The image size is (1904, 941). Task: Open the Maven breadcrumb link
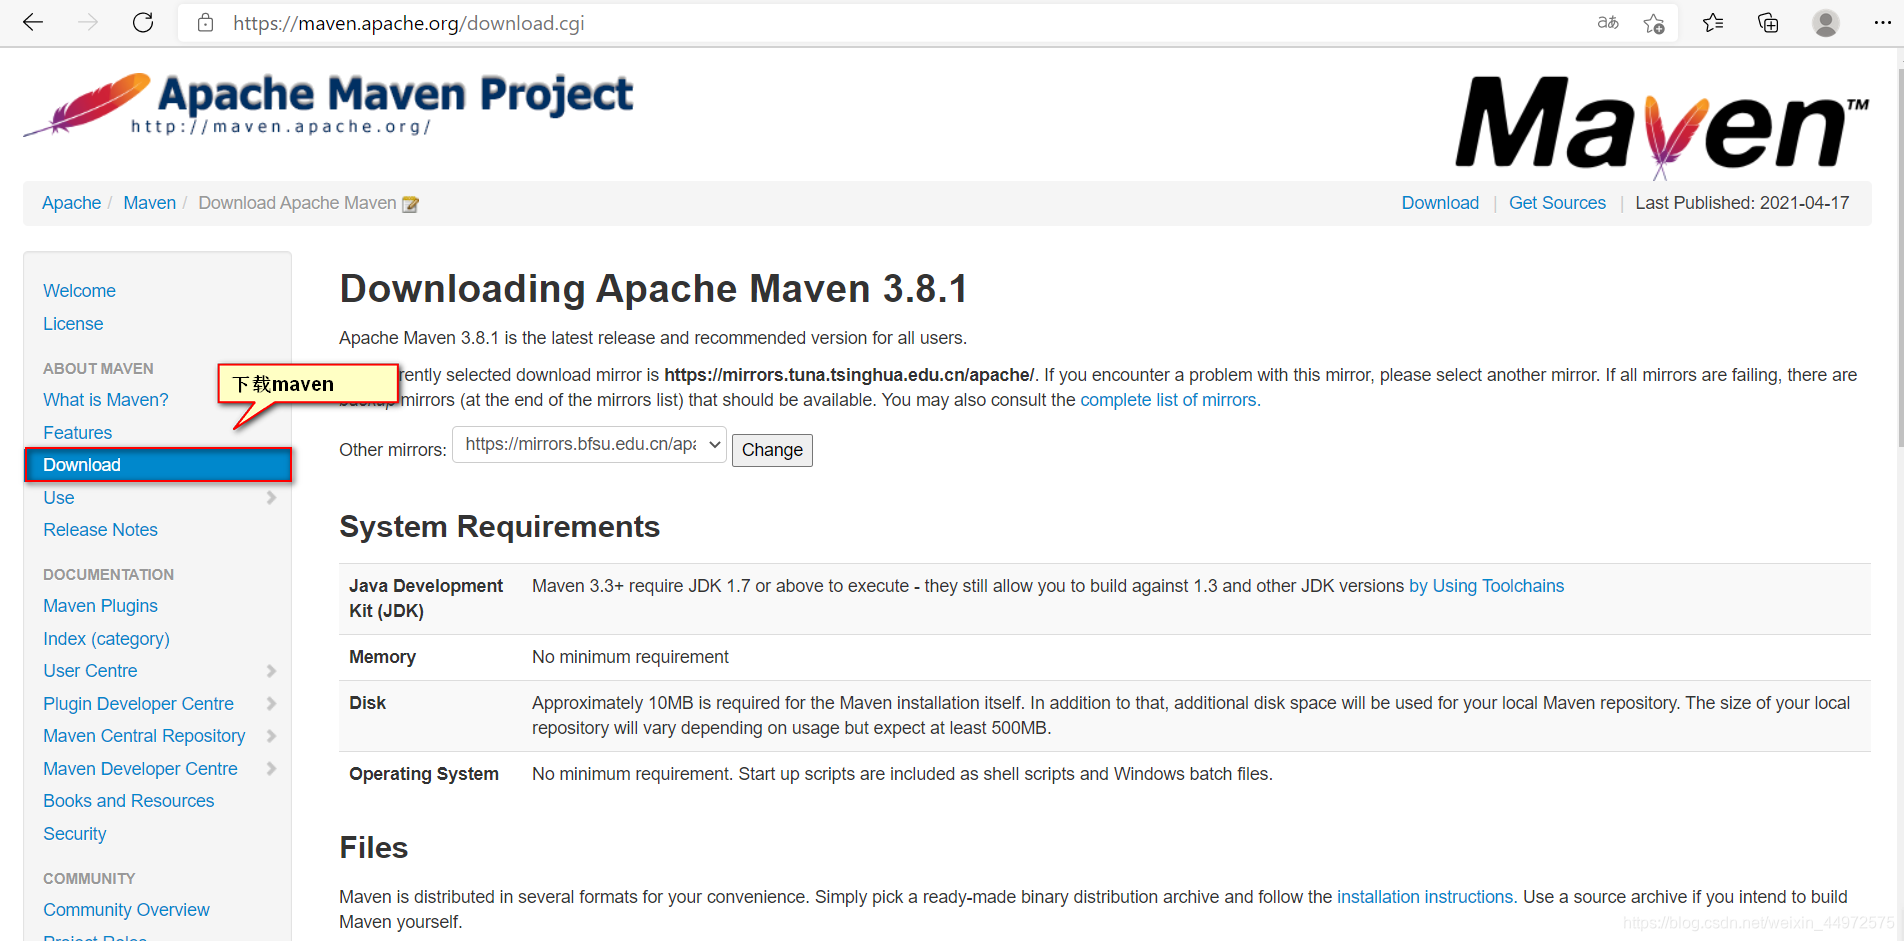click(149, 203)
